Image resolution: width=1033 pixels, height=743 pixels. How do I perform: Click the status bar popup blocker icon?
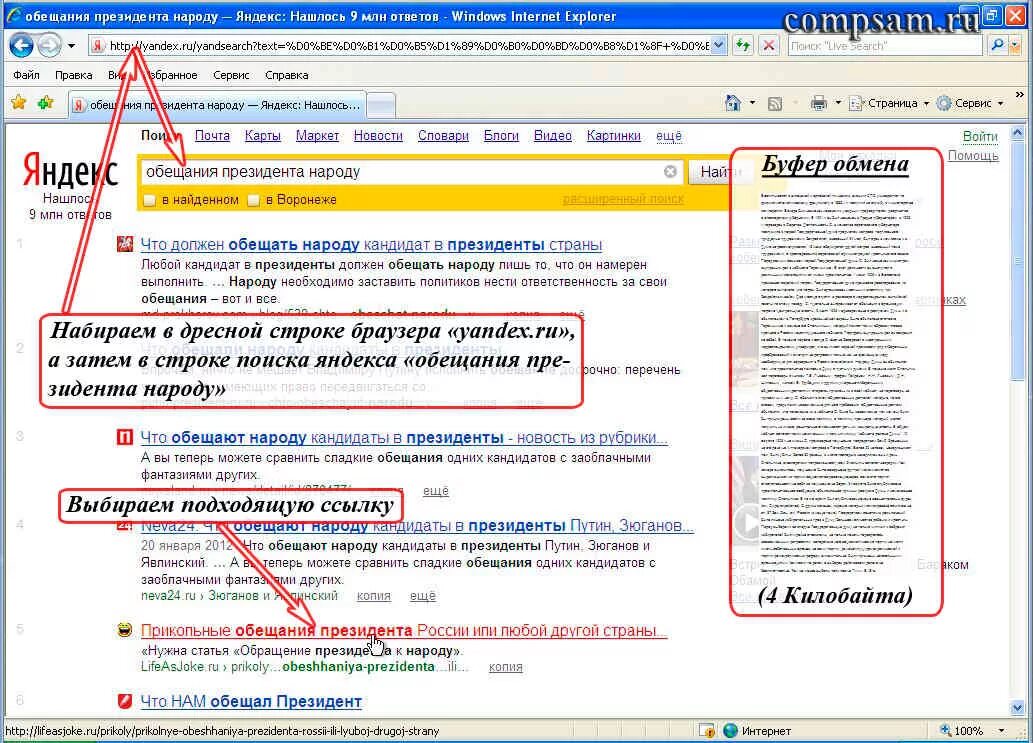pos(706,730)
